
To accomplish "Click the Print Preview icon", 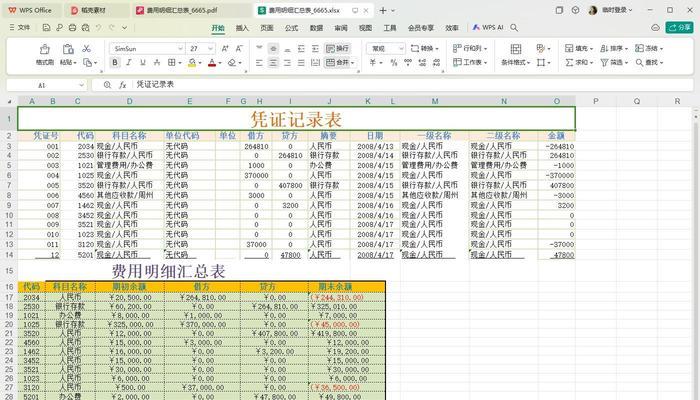I will [85, 28].
